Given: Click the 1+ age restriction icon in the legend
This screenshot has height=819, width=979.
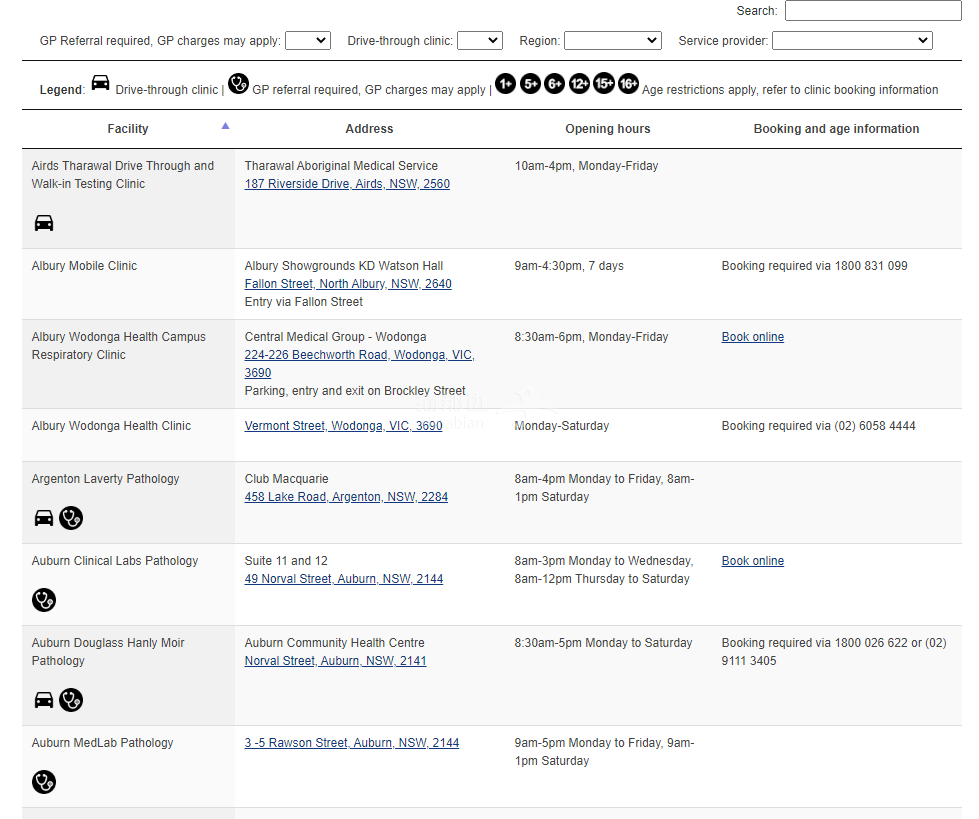Looking at the screenshot, I should 506,84.
